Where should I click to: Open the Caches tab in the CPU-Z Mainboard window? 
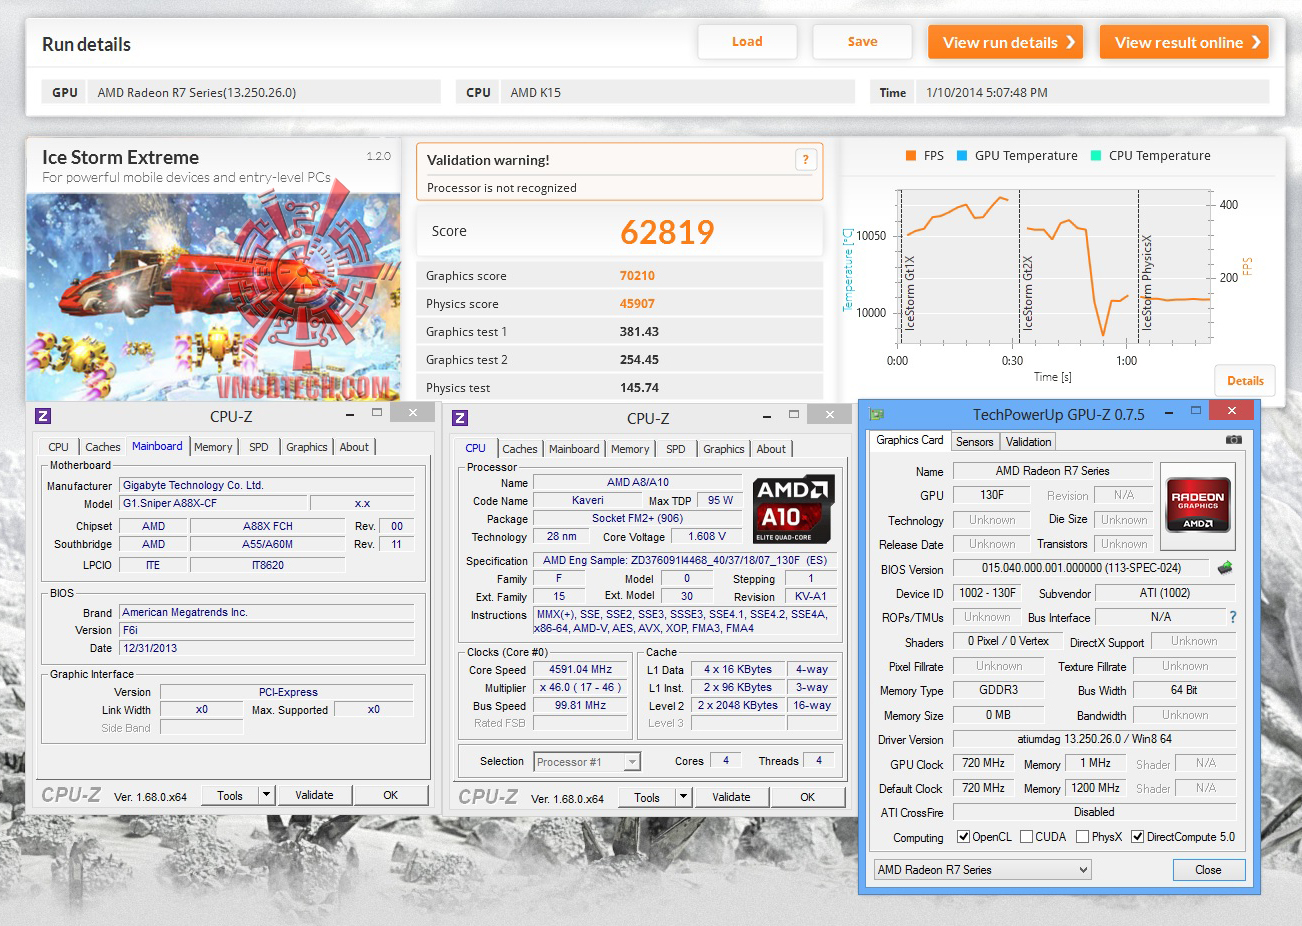pyautogui.click(x=103, y=447)
